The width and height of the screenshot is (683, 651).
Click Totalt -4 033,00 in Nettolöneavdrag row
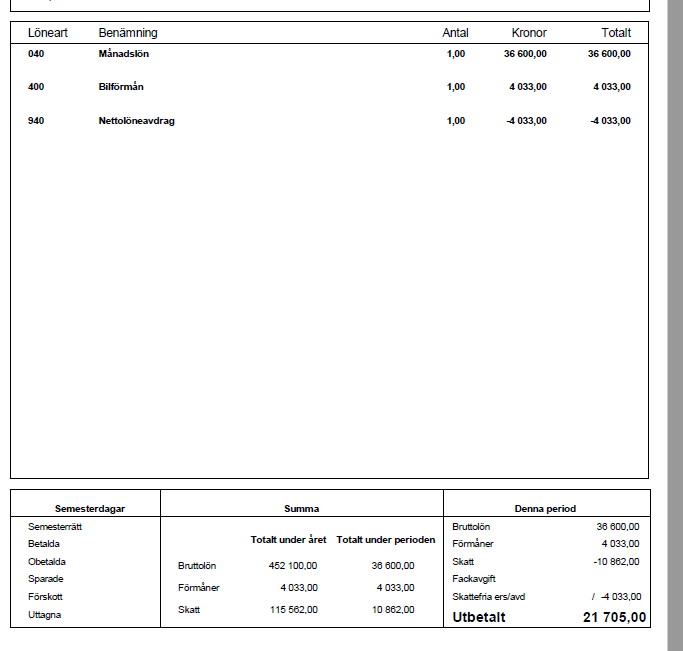(610, 121)
